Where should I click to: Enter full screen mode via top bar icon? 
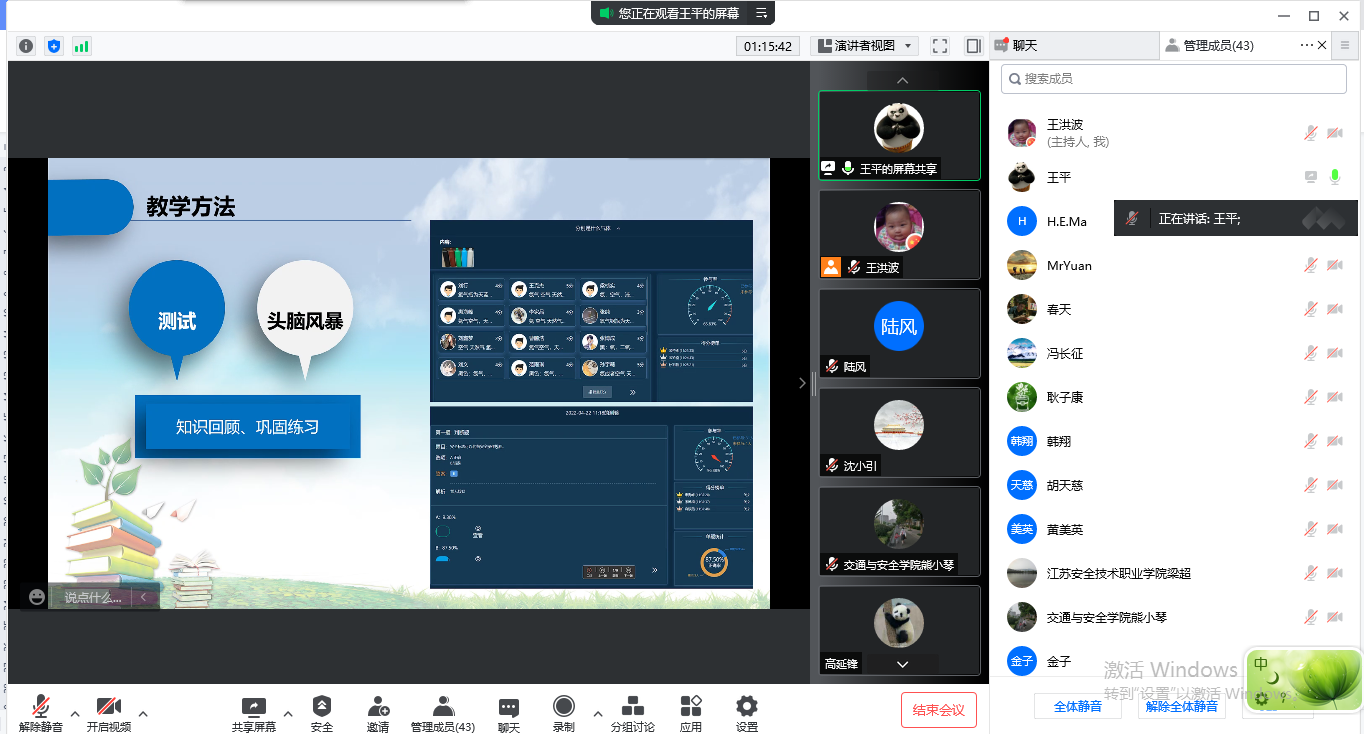pos(939,46)
